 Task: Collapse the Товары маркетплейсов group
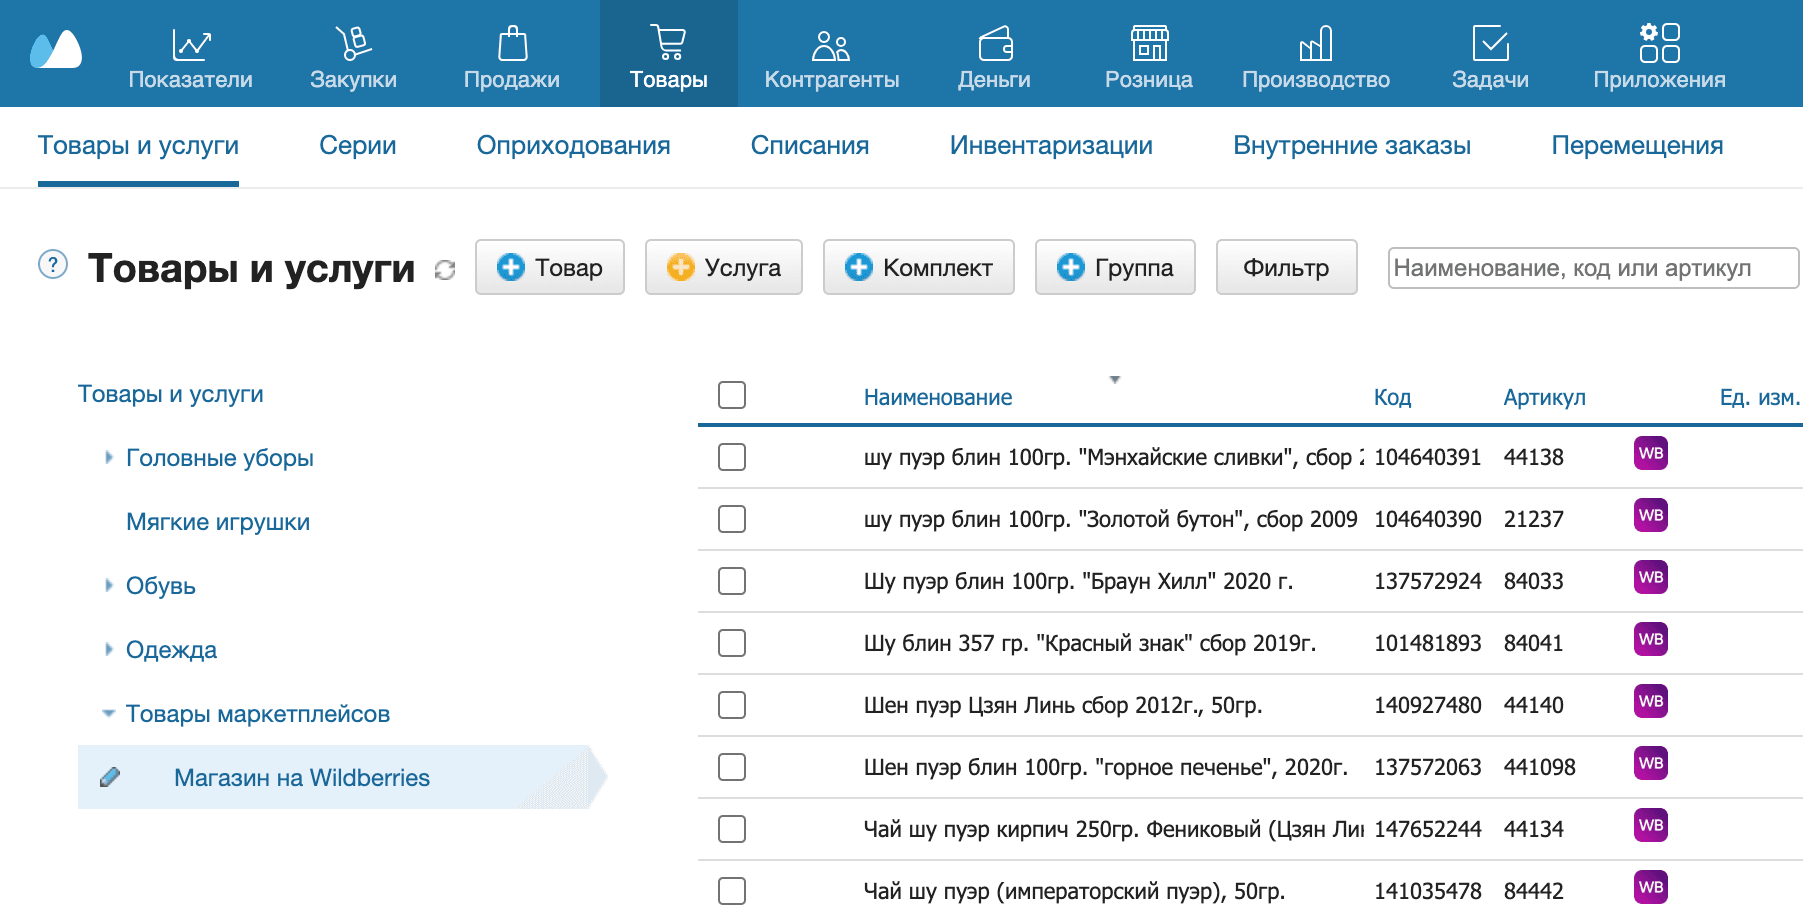pos(107,713)
